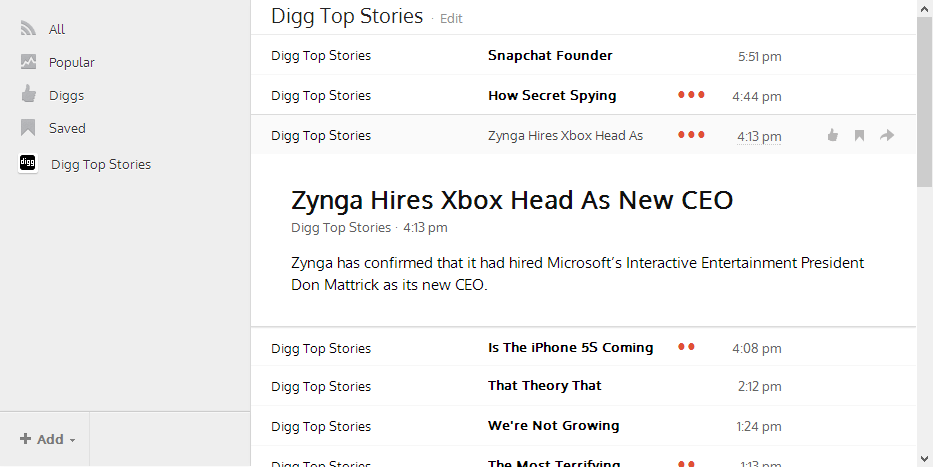The width and height of the screenshot is (933, 467).
Task: Open the Add dropdown caret
Action: click(x=73, y=441)
